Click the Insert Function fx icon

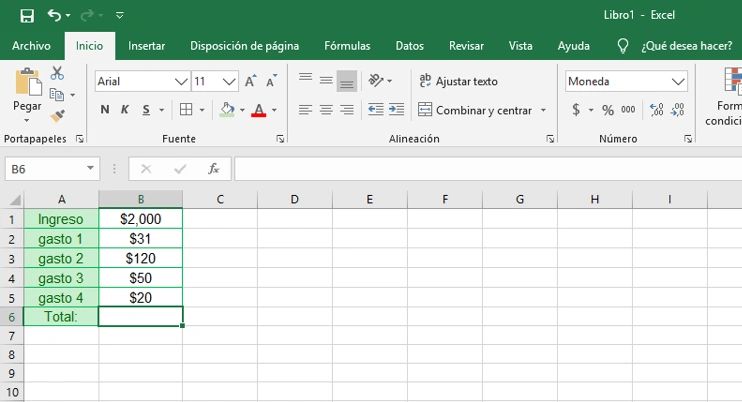(x=213, y=169)
